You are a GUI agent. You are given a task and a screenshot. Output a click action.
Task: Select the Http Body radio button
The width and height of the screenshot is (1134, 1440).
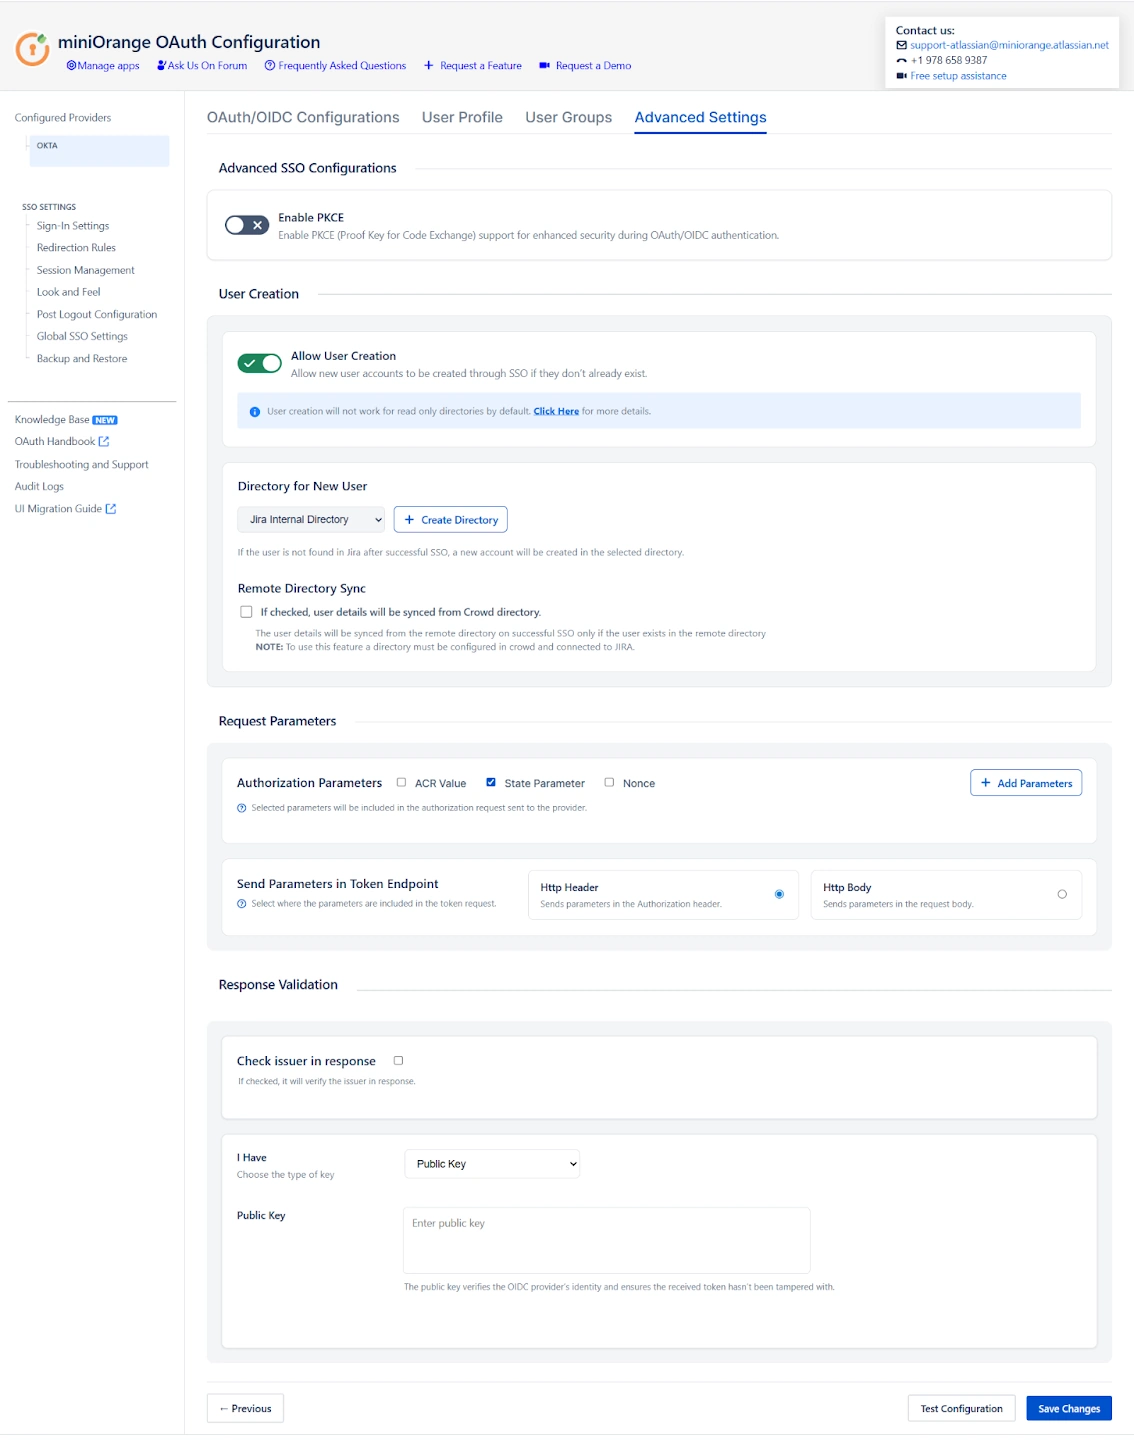pos(1062,894)
